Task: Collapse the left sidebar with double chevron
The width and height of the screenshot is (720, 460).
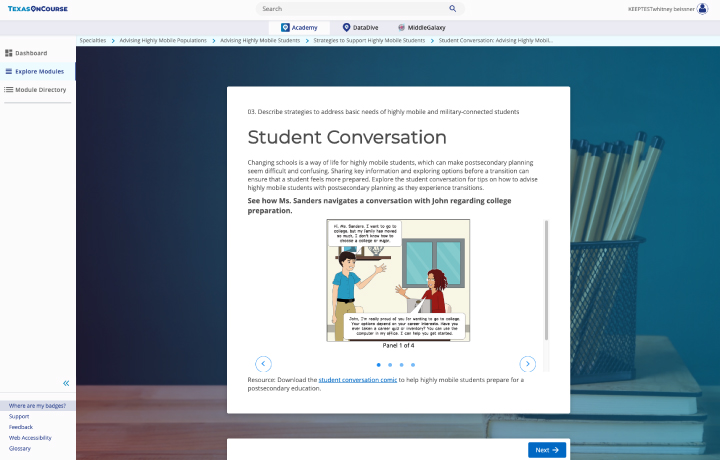Action: [66, 383]
